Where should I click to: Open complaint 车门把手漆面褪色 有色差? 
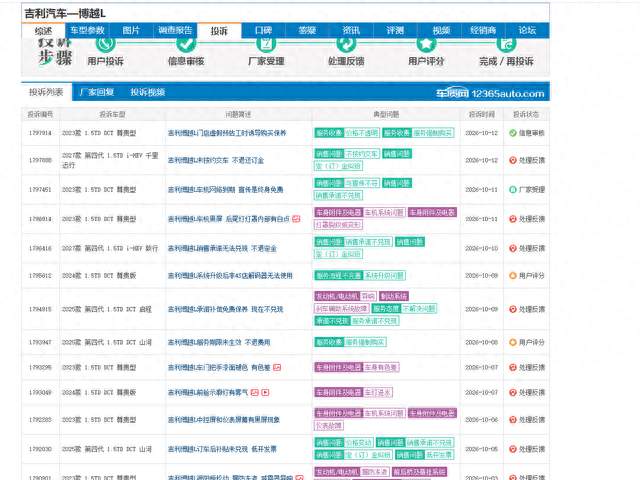pyautogui.click(x=219, y=368)
